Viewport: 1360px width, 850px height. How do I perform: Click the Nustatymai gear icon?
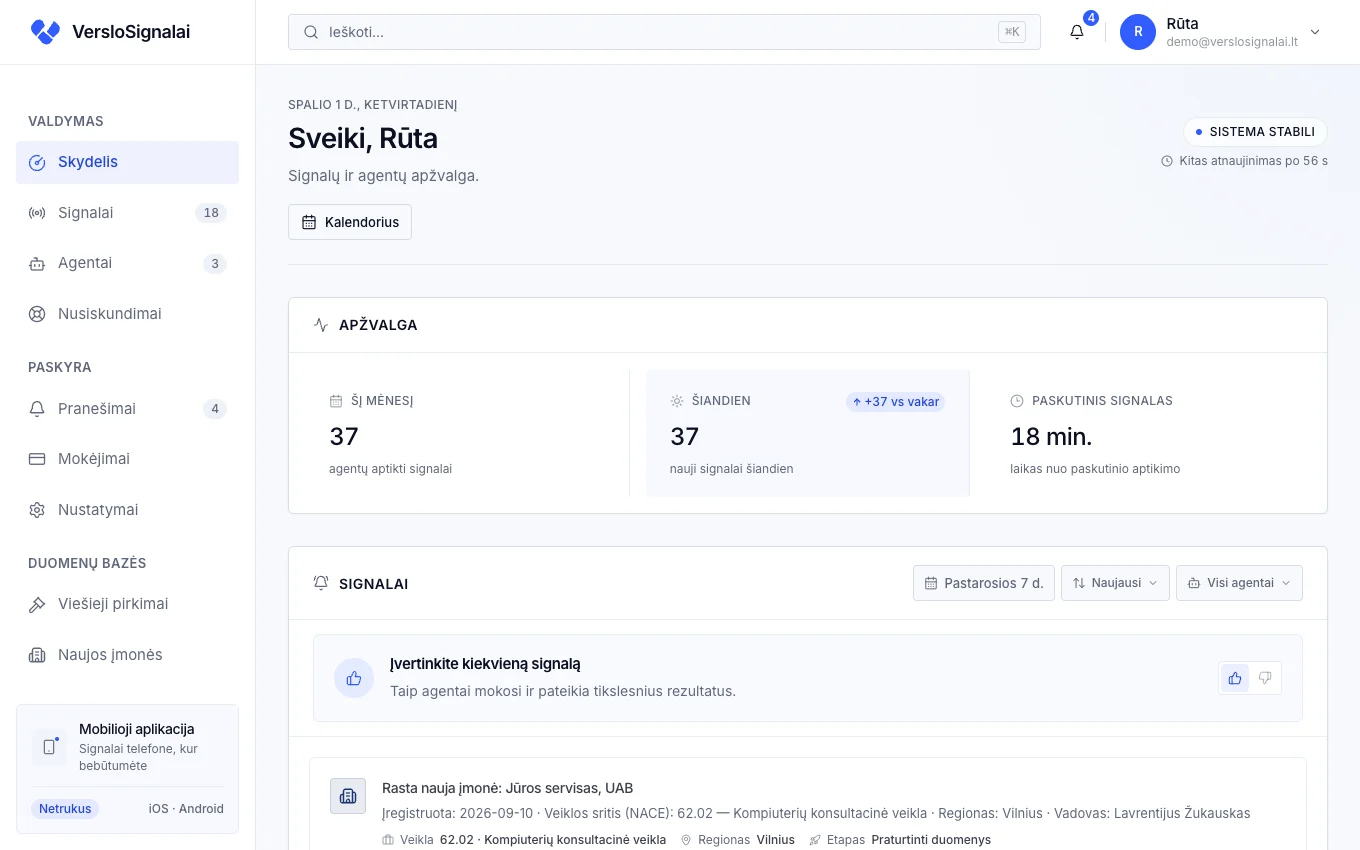point(37,510)
